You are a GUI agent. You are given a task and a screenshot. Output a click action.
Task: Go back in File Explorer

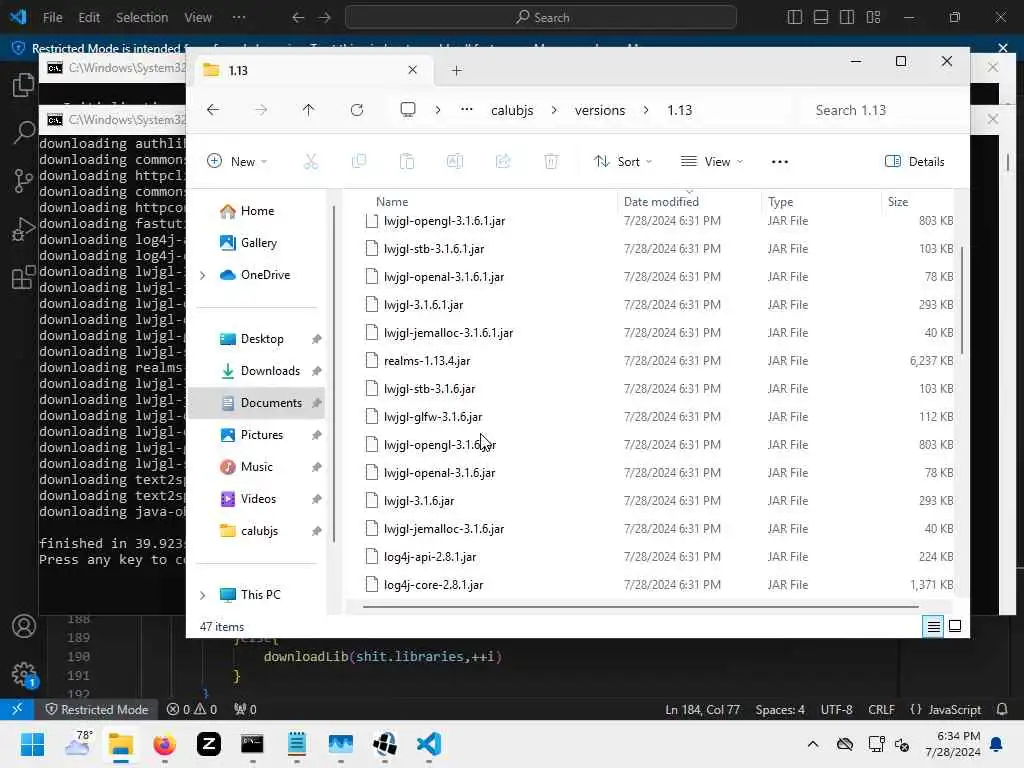tap(213, 110)
